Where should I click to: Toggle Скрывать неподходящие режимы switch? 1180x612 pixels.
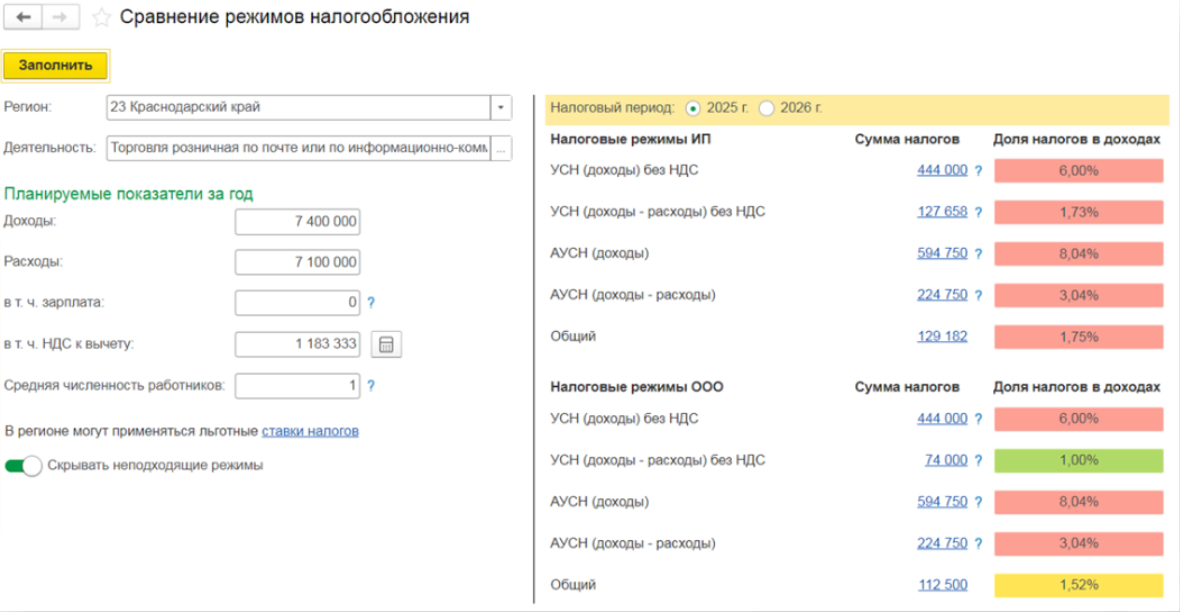[24, 466]
